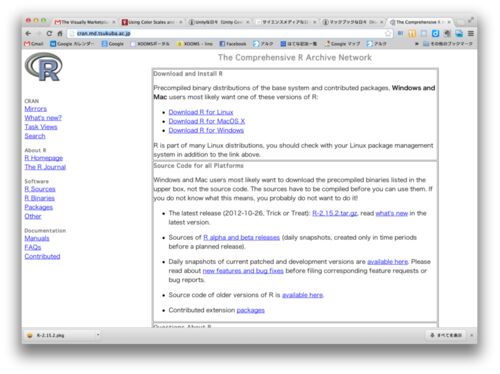This screenshot has width=500, height=374.
Task: Open the what's new link in latest release
Action: [392, 213]
